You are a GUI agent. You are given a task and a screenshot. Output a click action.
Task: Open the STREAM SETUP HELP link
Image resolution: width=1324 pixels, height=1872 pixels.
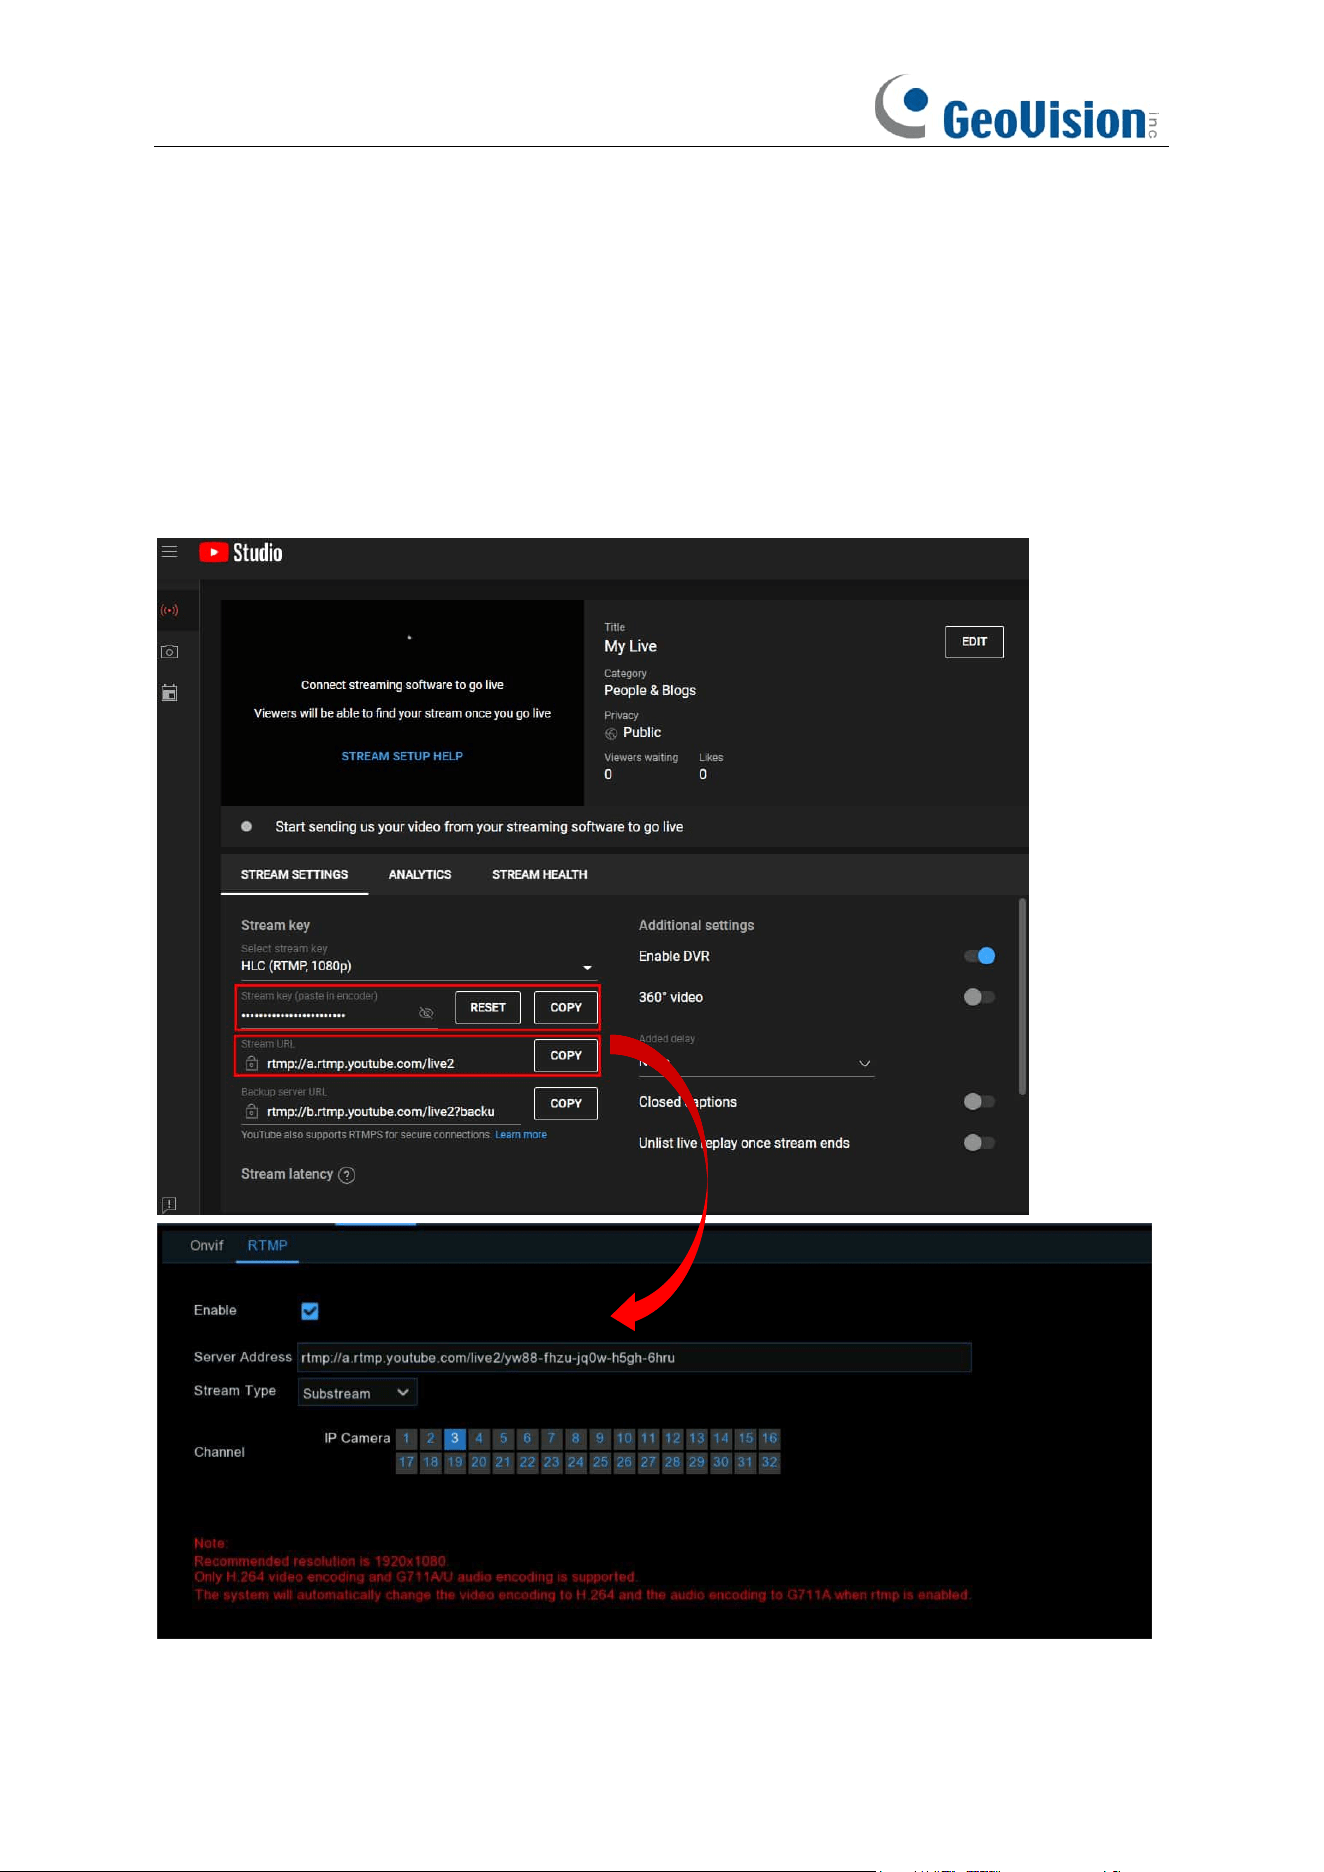(x=402, y=756)
